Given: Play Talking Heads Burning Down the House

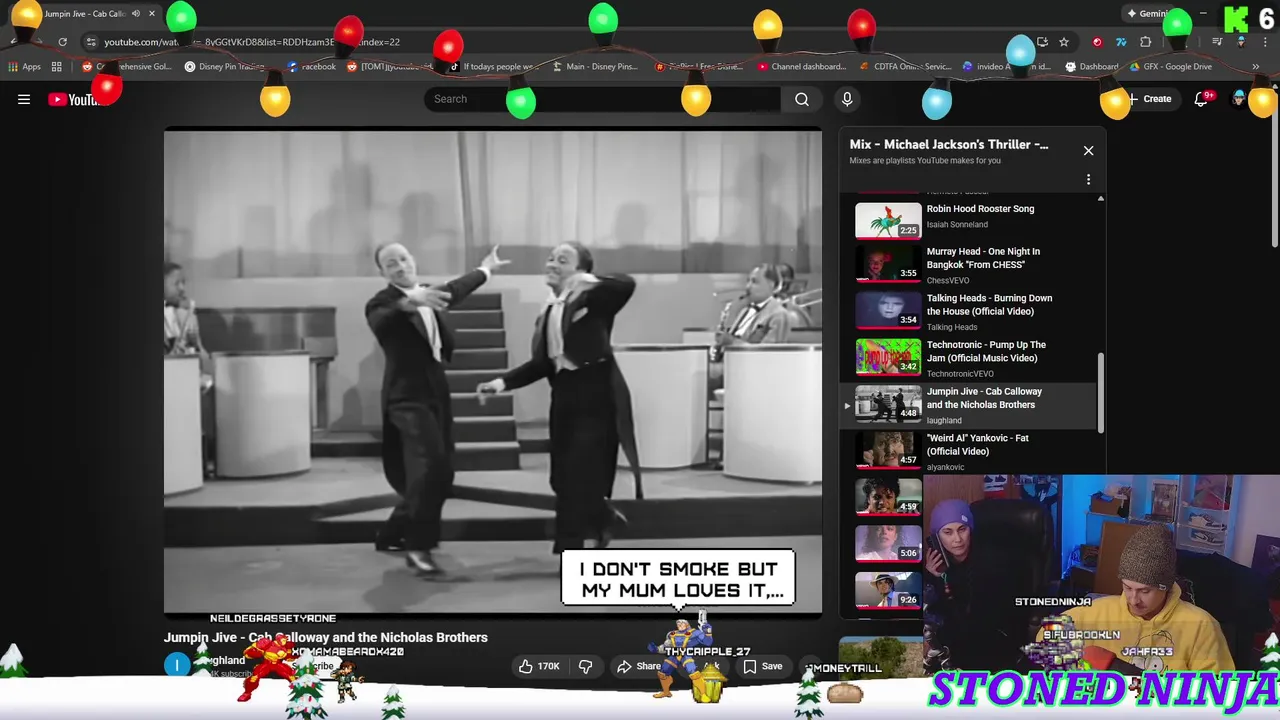Looking at the screenshot, I should click(970, 311).
